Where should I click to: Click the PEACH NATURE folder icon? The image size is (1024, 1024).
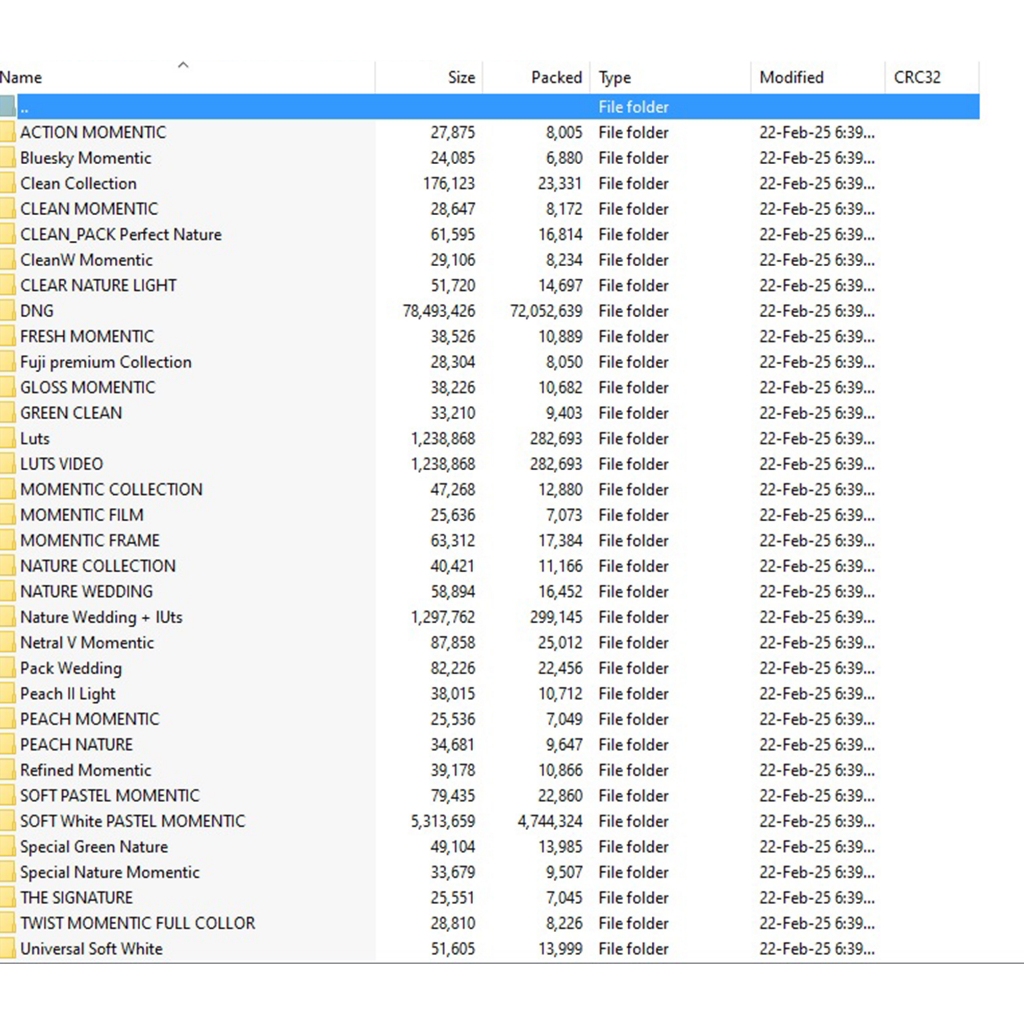[x=7, y=745]
